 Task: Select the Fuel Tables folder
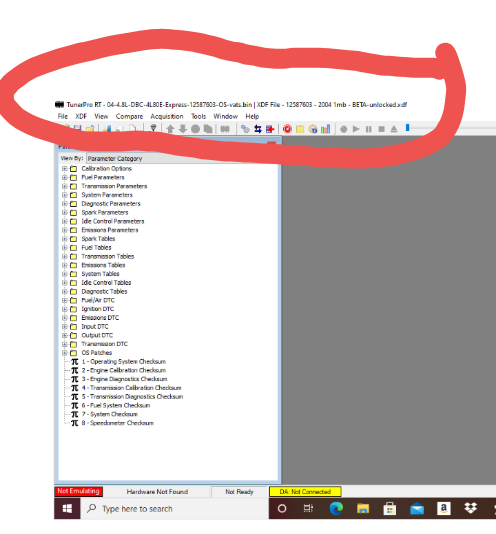pyautogui.click(x=96, y=248)
